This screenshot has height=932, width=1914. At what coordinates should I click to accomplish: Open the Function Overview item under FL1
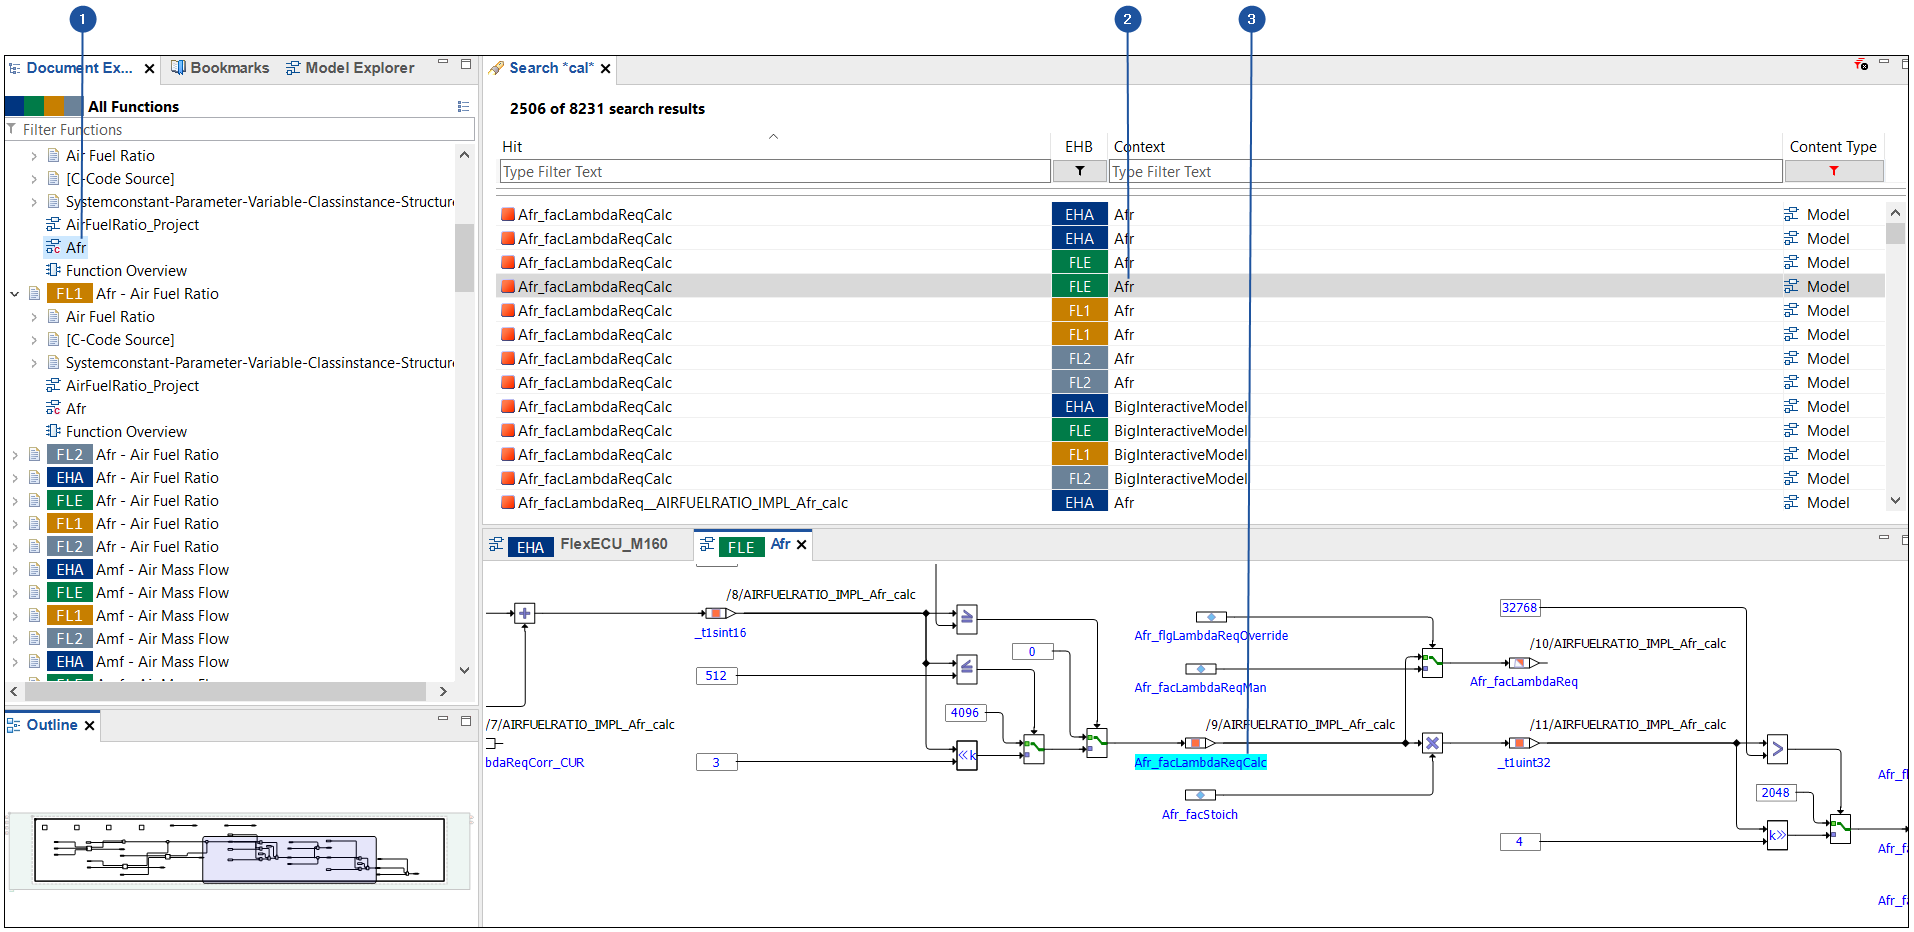point(126,432)
